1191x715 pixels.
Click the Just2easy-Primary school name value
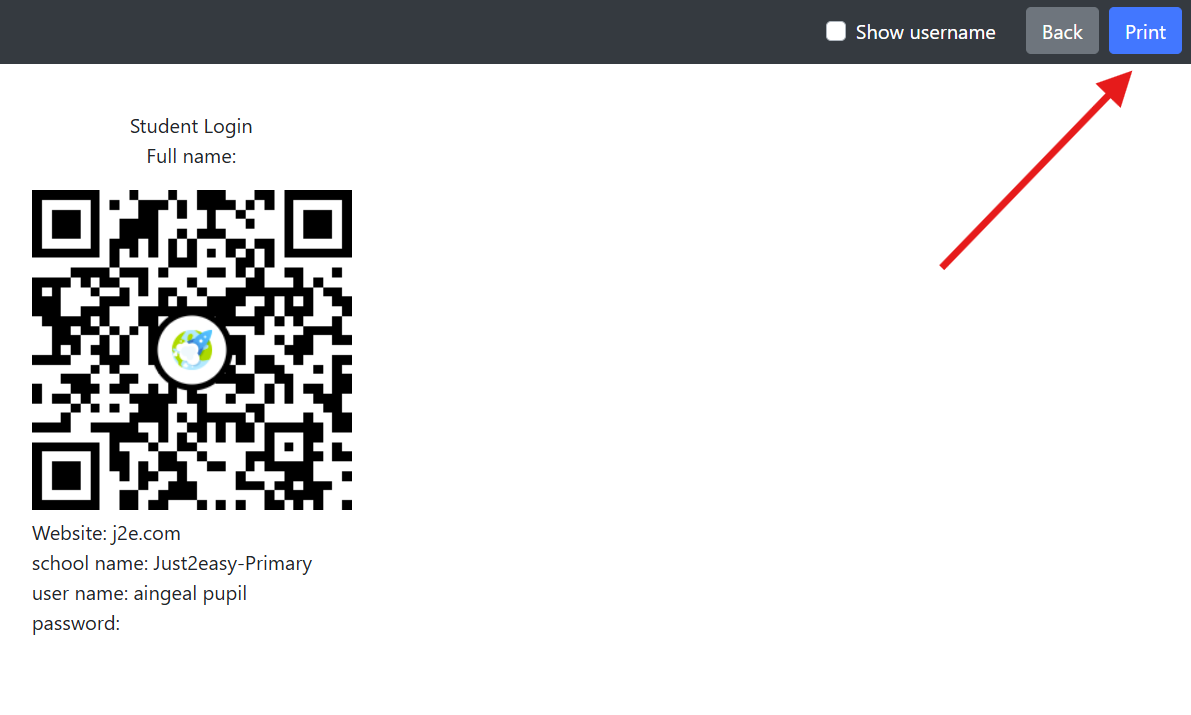[x=232, y=564]
